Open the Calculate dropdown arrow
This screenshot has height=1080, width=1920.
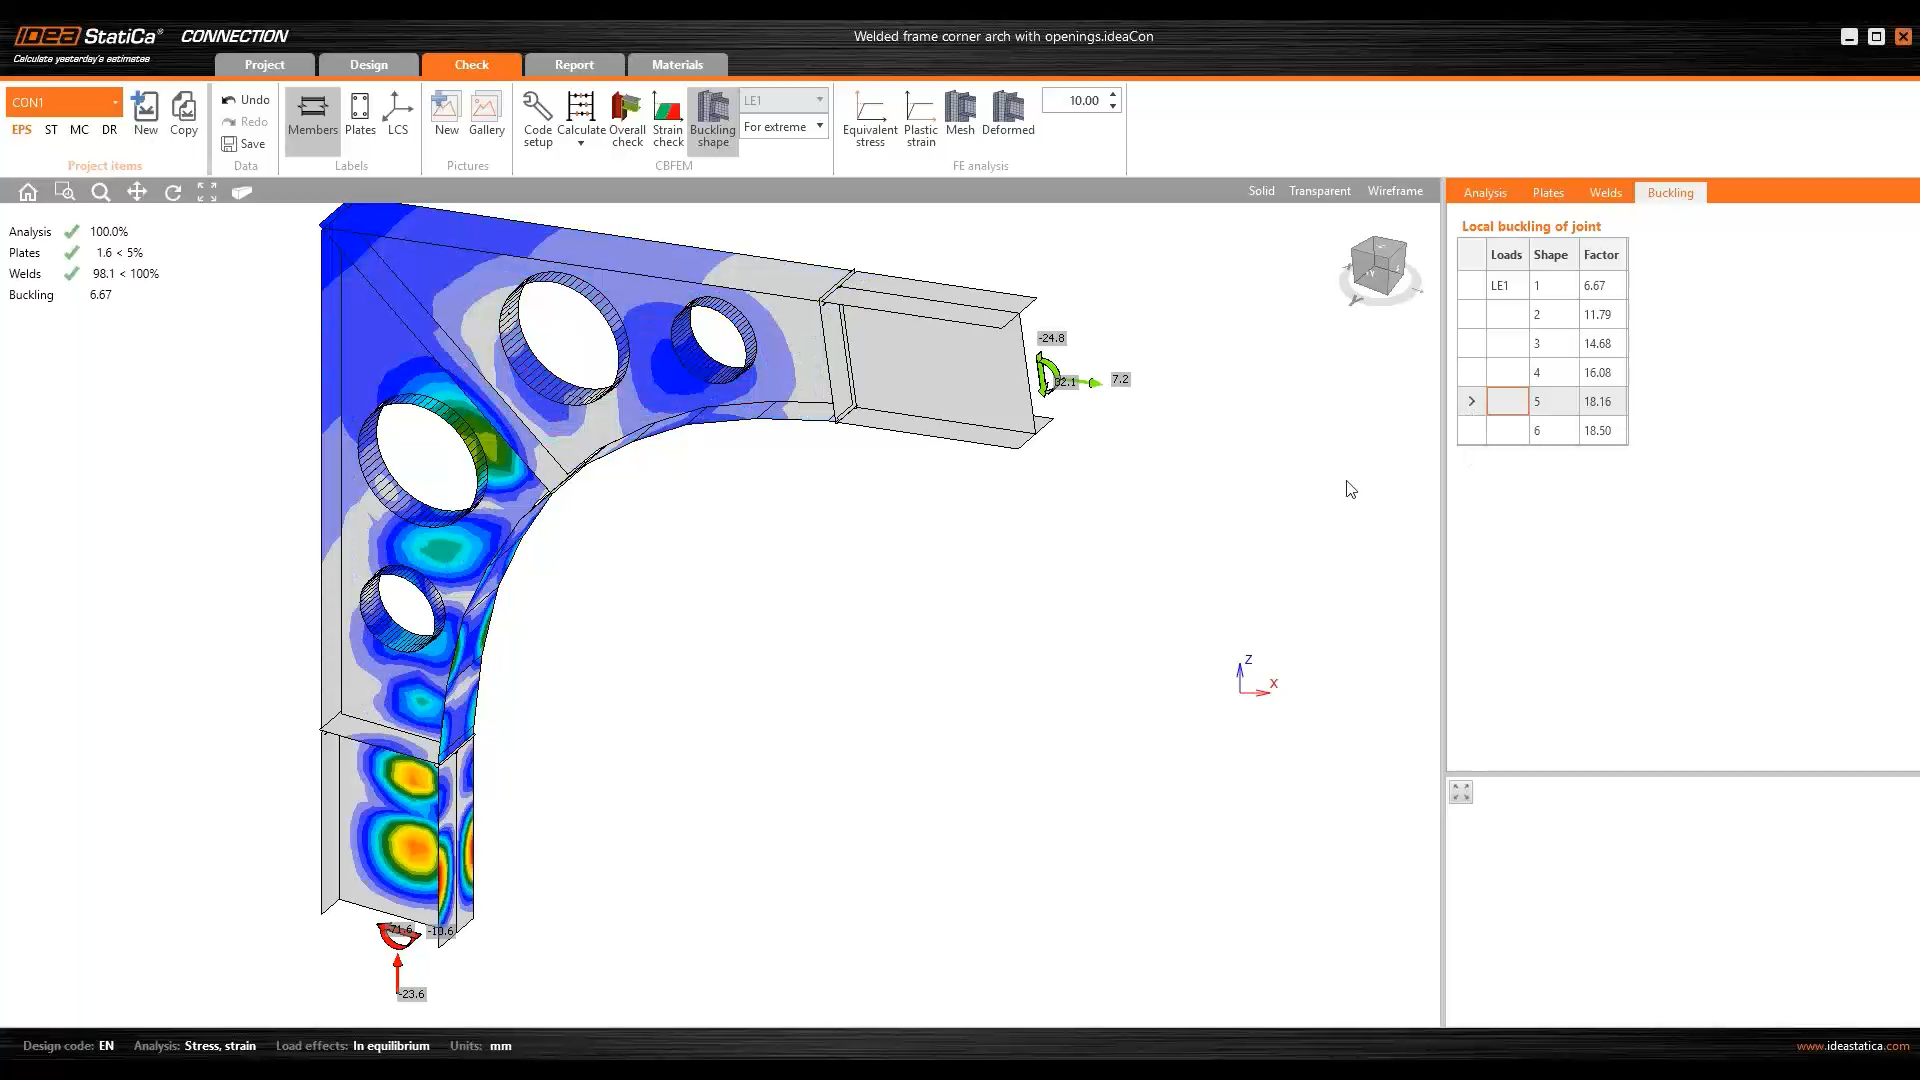click(x=580, y=144)
